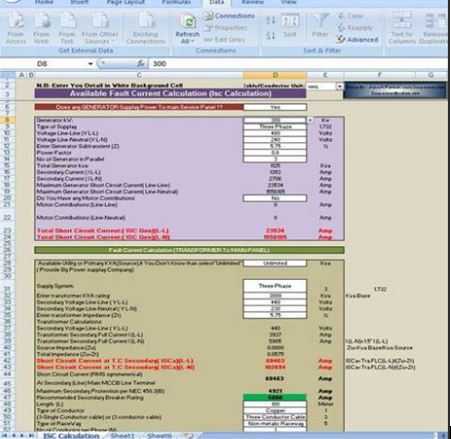Click the From Access import icon
Screen dimensions: 451x439
pyautogui.click(x=15, y=28)
